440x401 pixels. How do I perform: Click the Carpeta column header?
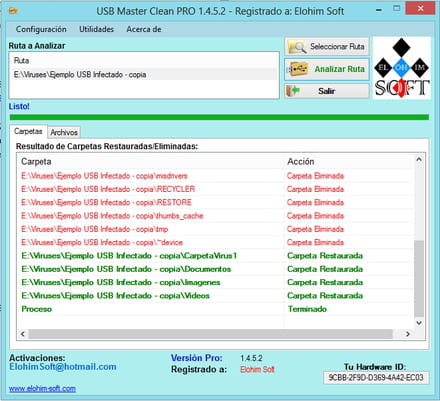(x=151, y=162)
